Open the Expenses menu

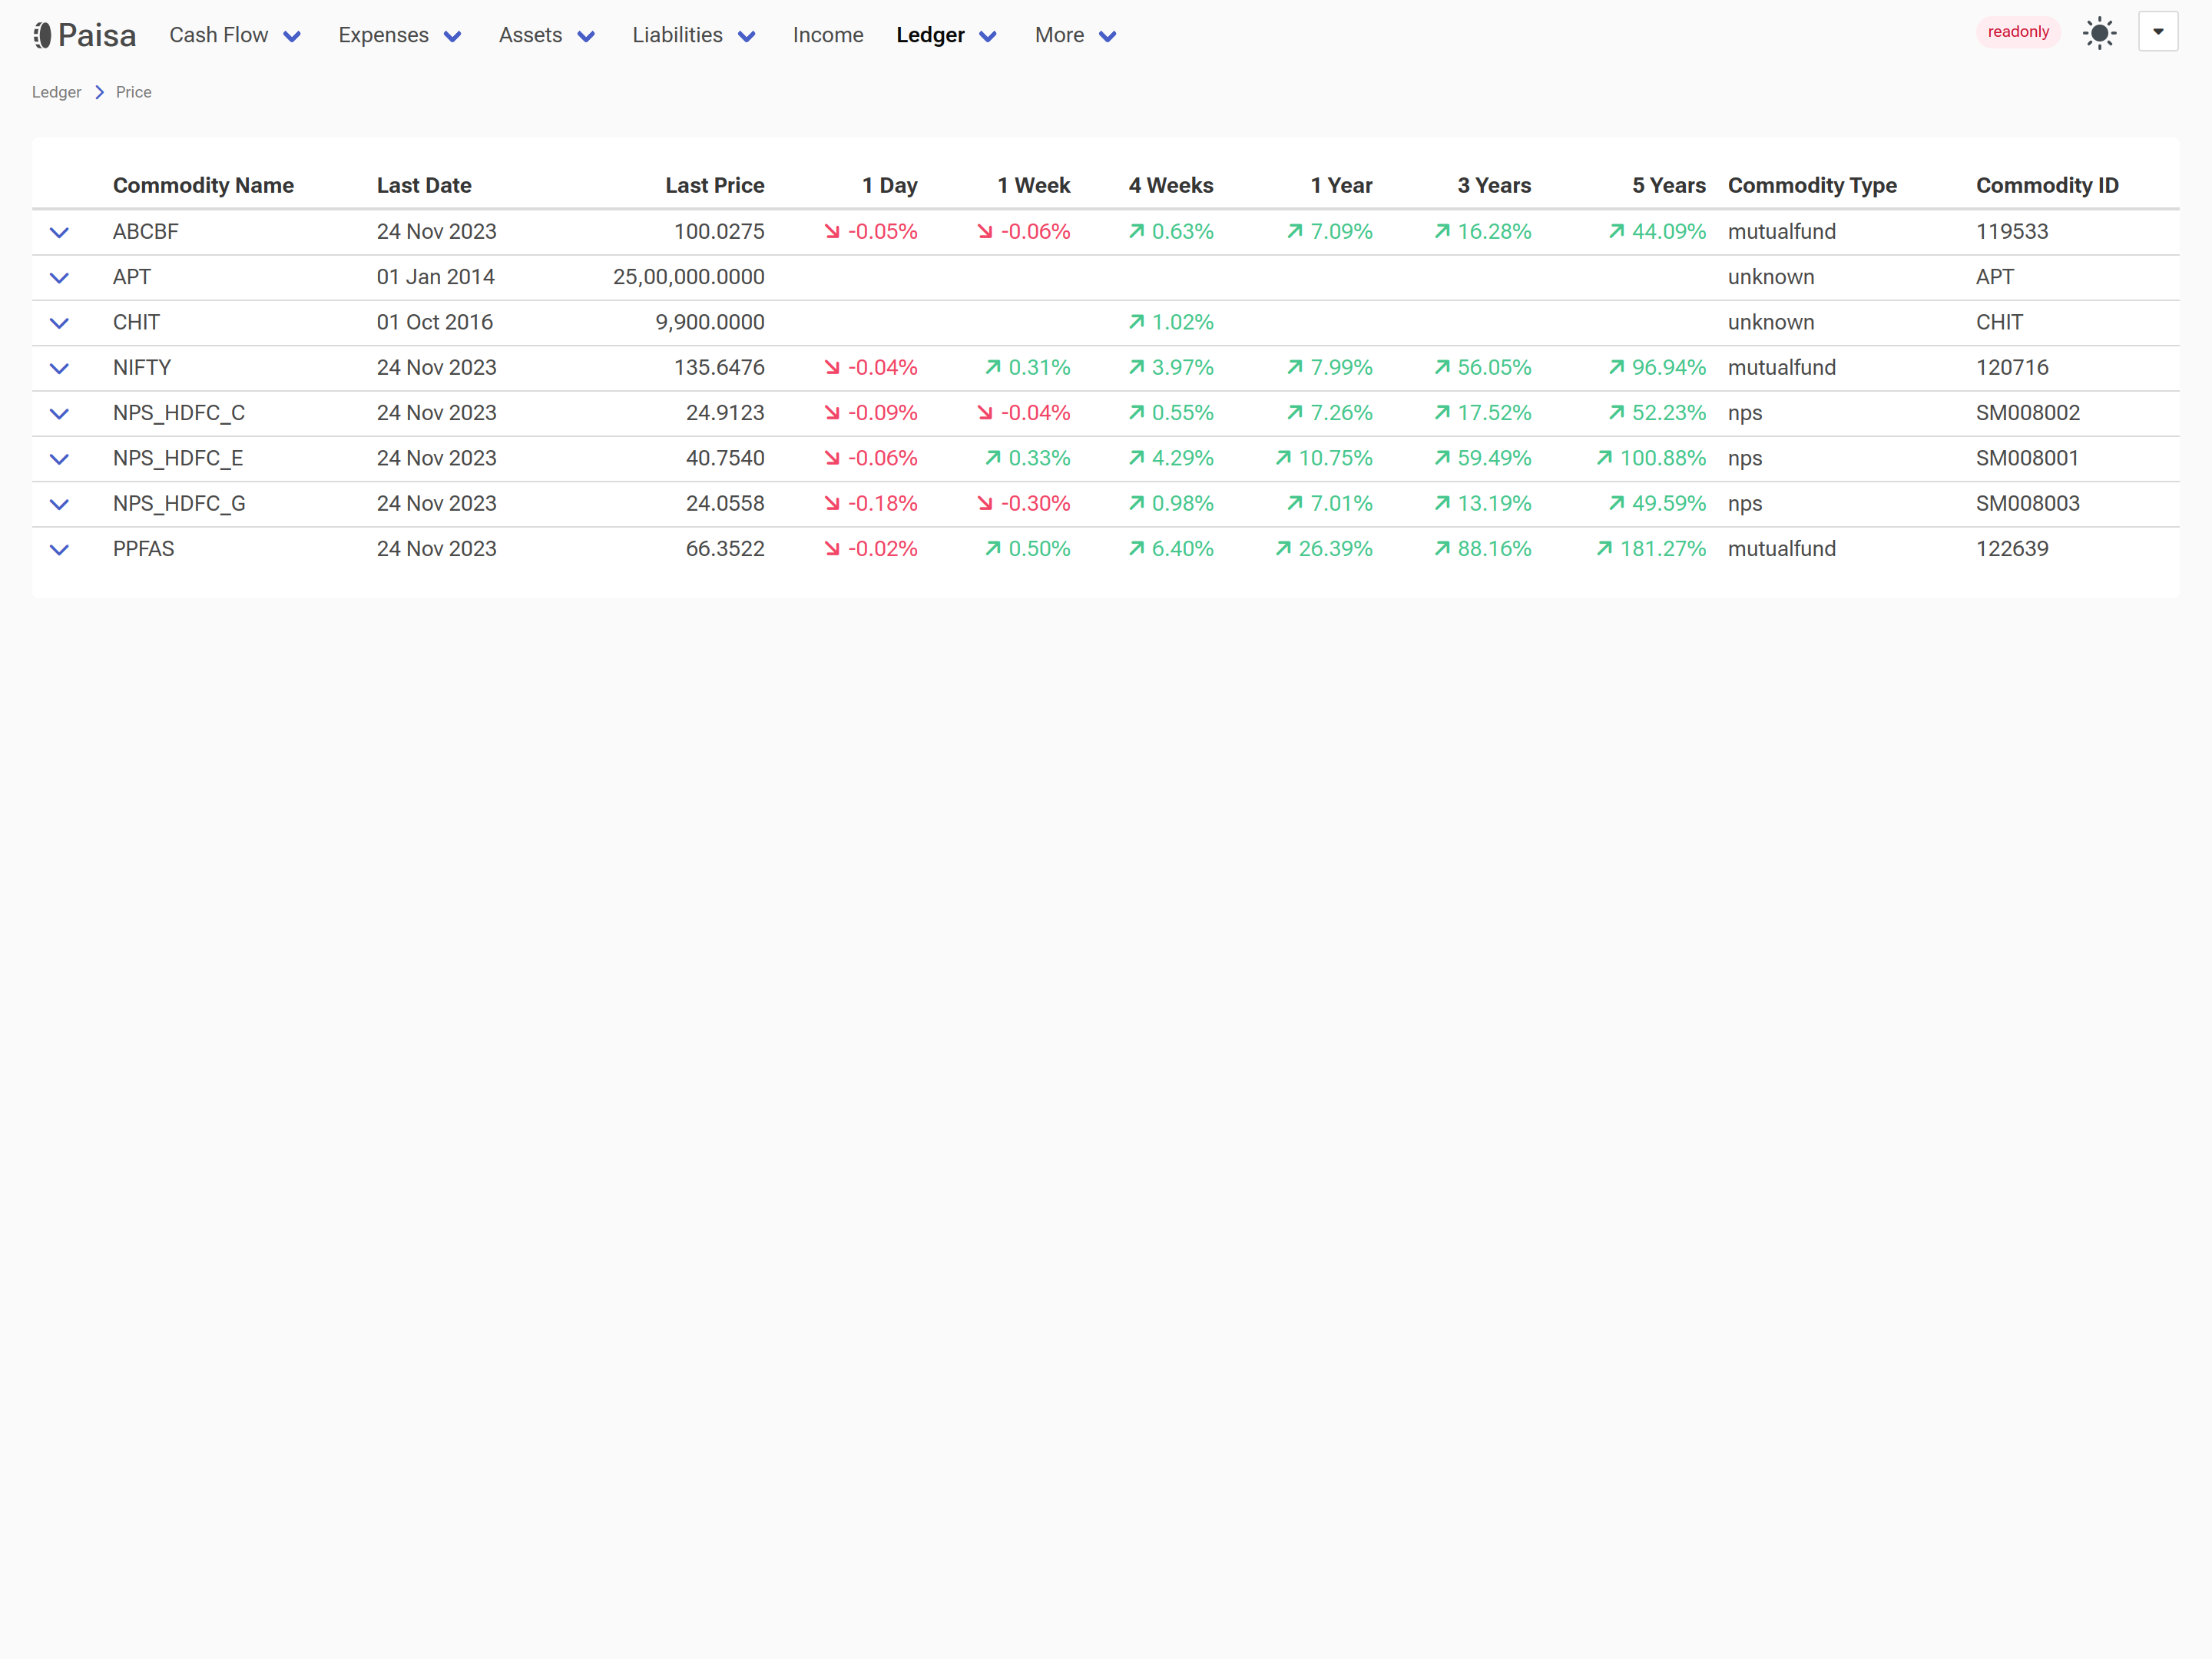pos(400,35)
